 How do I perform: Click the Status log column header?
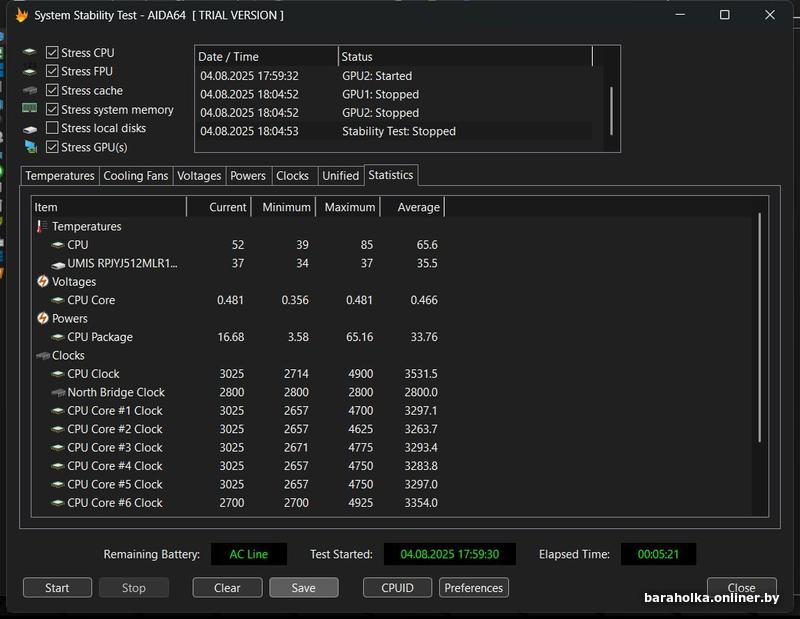(x=465, y=57)
